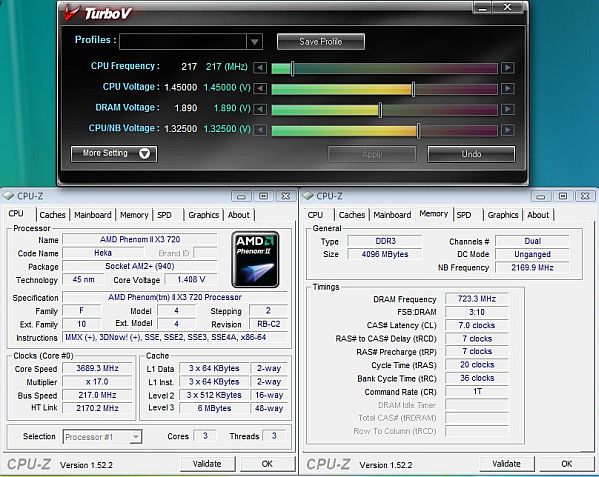
Task: Click left CPU-Z window title icon
Action: [8, 196]
